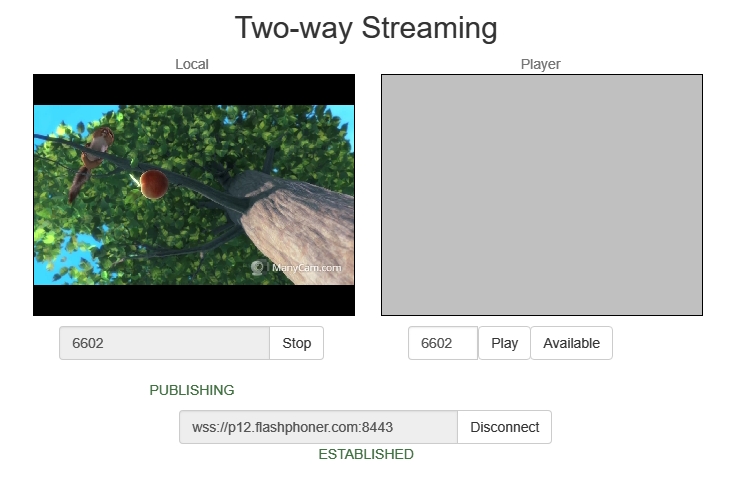Click the Two-way Streaming heading

tap(366, 28)
